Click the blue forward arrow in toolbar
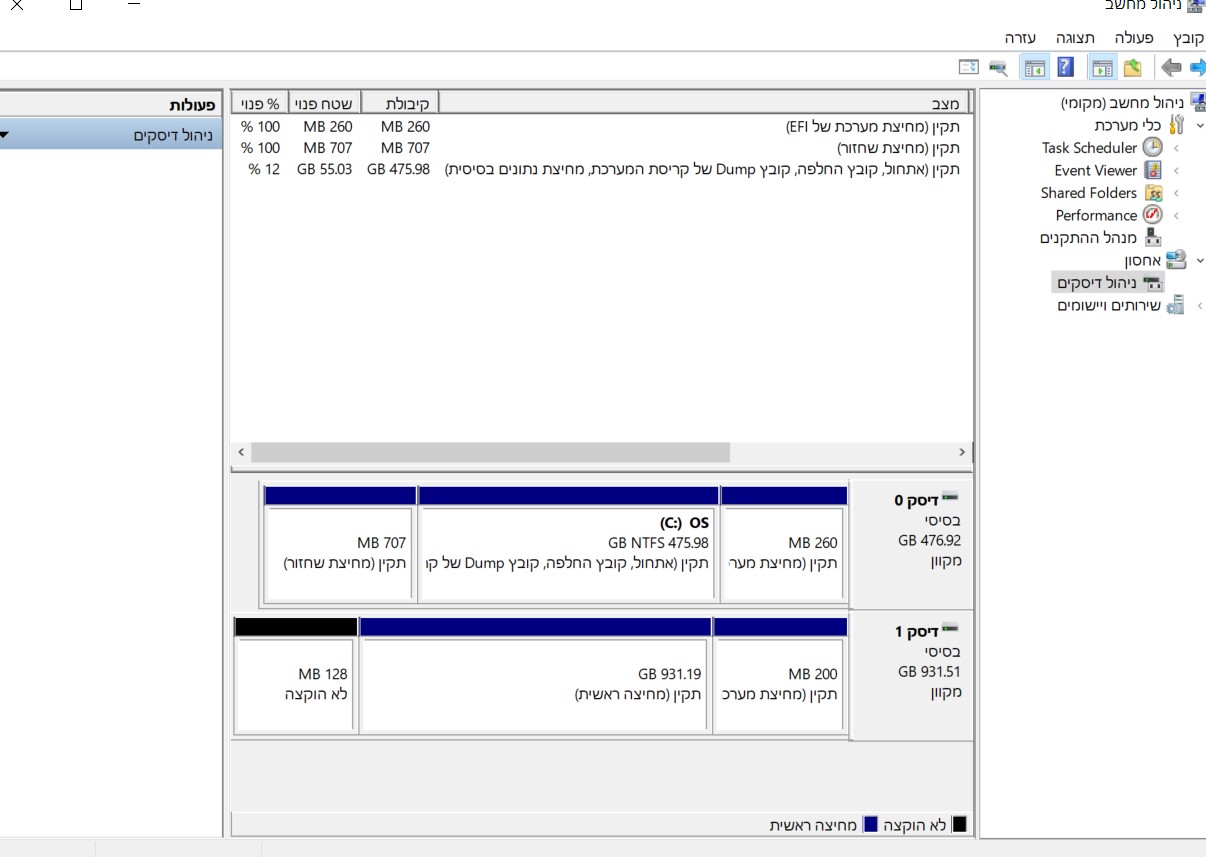The height and width of the screenshot is (857, 1206). 1196,68
